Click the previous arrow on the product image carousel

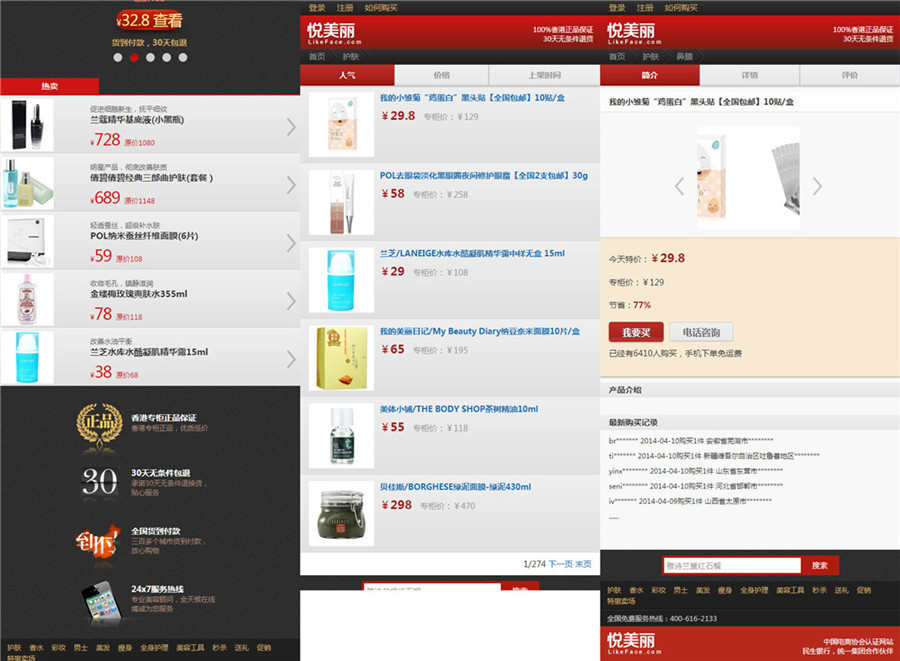[681, 186]
